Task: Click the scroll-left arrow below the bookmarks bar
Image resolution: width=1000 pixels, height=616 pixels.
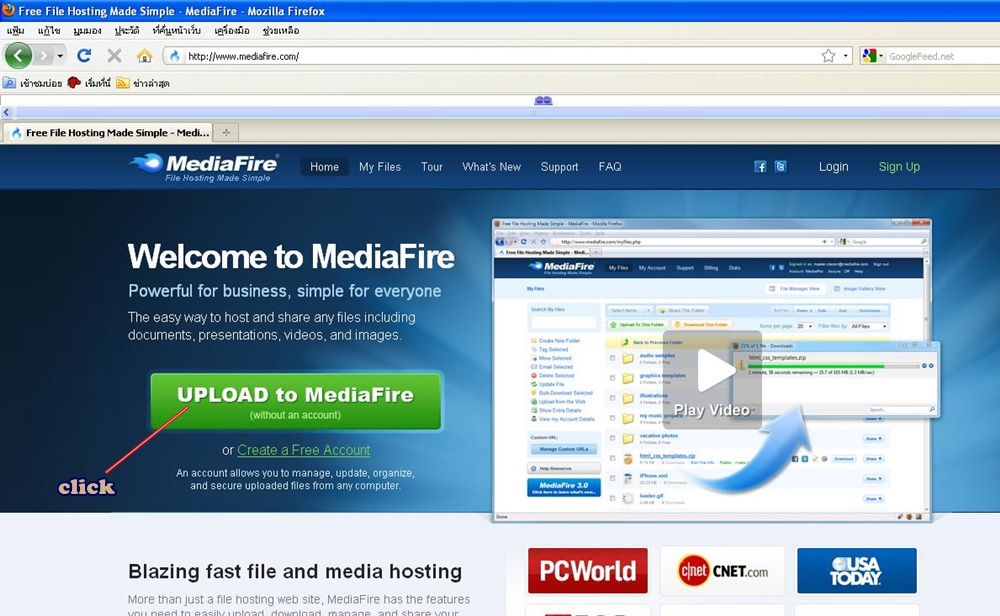Action: click(6, 112)
